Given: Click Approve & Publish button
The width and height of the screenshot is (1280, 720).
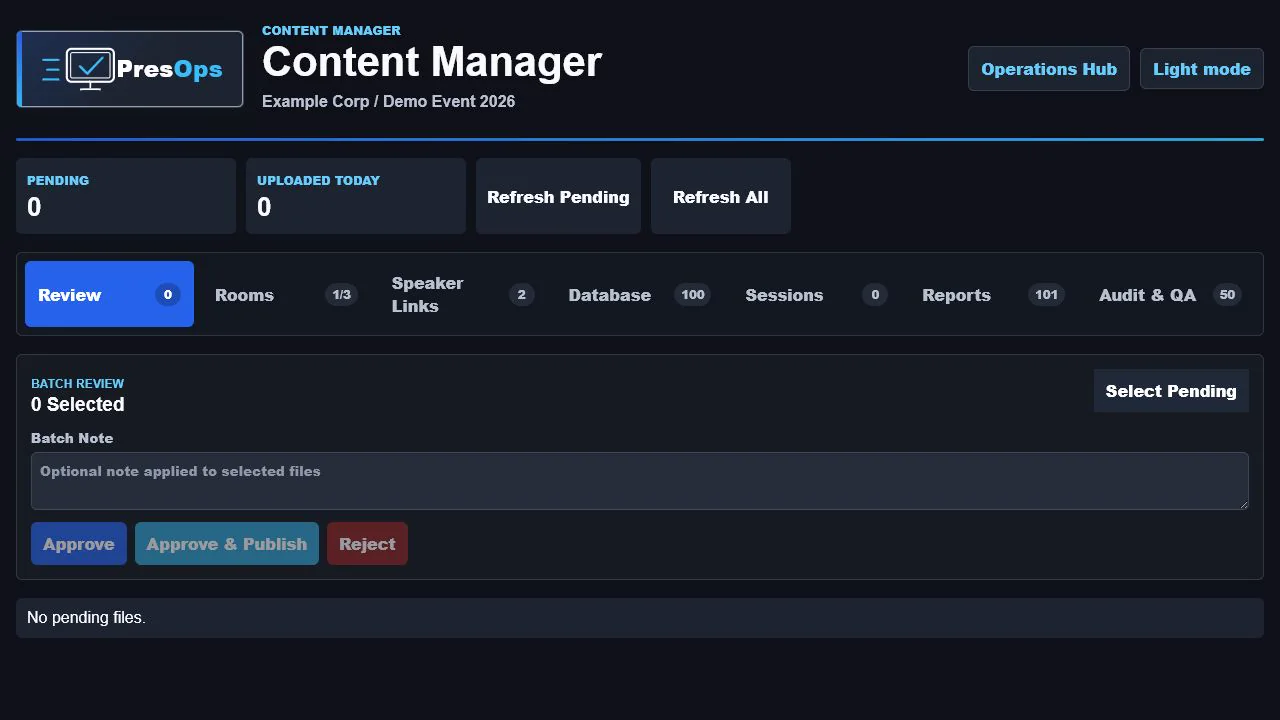Looking at the screenshot, I should (x=227, y=543).
